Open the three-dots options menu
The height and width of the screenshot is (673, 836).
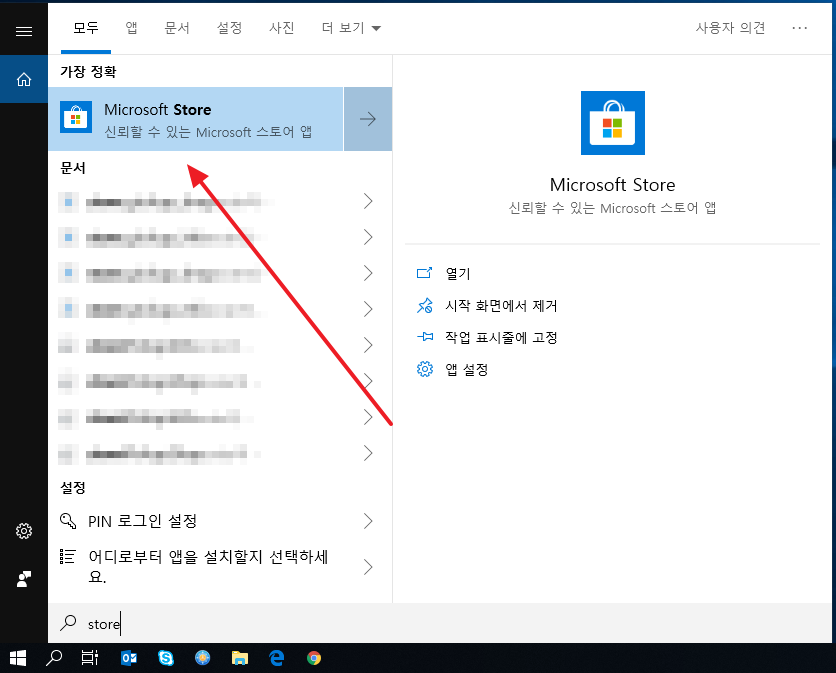coord(799,28)
